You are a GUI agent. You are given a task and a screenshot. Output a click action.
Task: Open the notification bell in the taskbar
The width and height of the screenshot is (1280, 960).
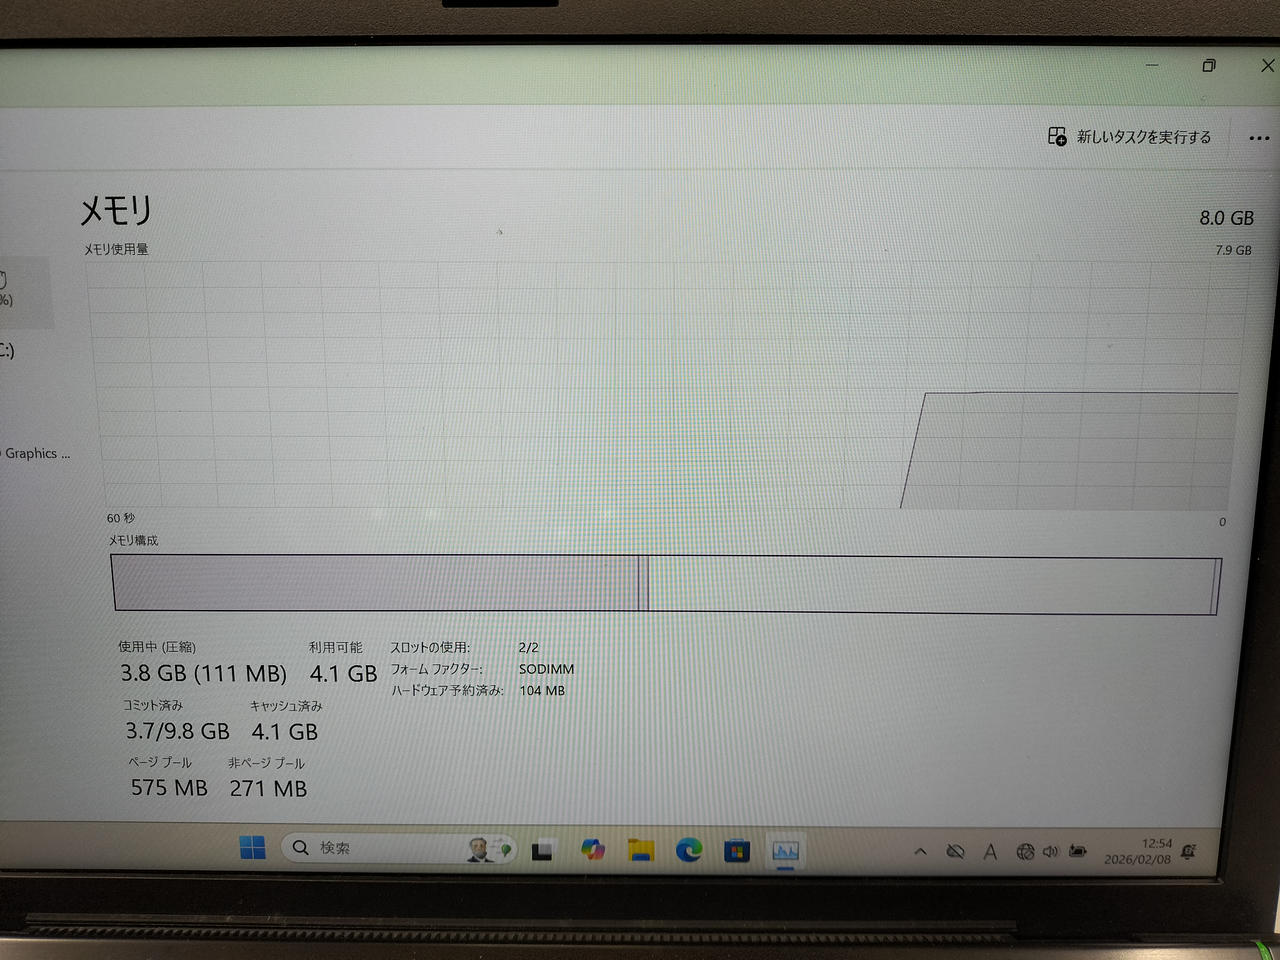1188,852
